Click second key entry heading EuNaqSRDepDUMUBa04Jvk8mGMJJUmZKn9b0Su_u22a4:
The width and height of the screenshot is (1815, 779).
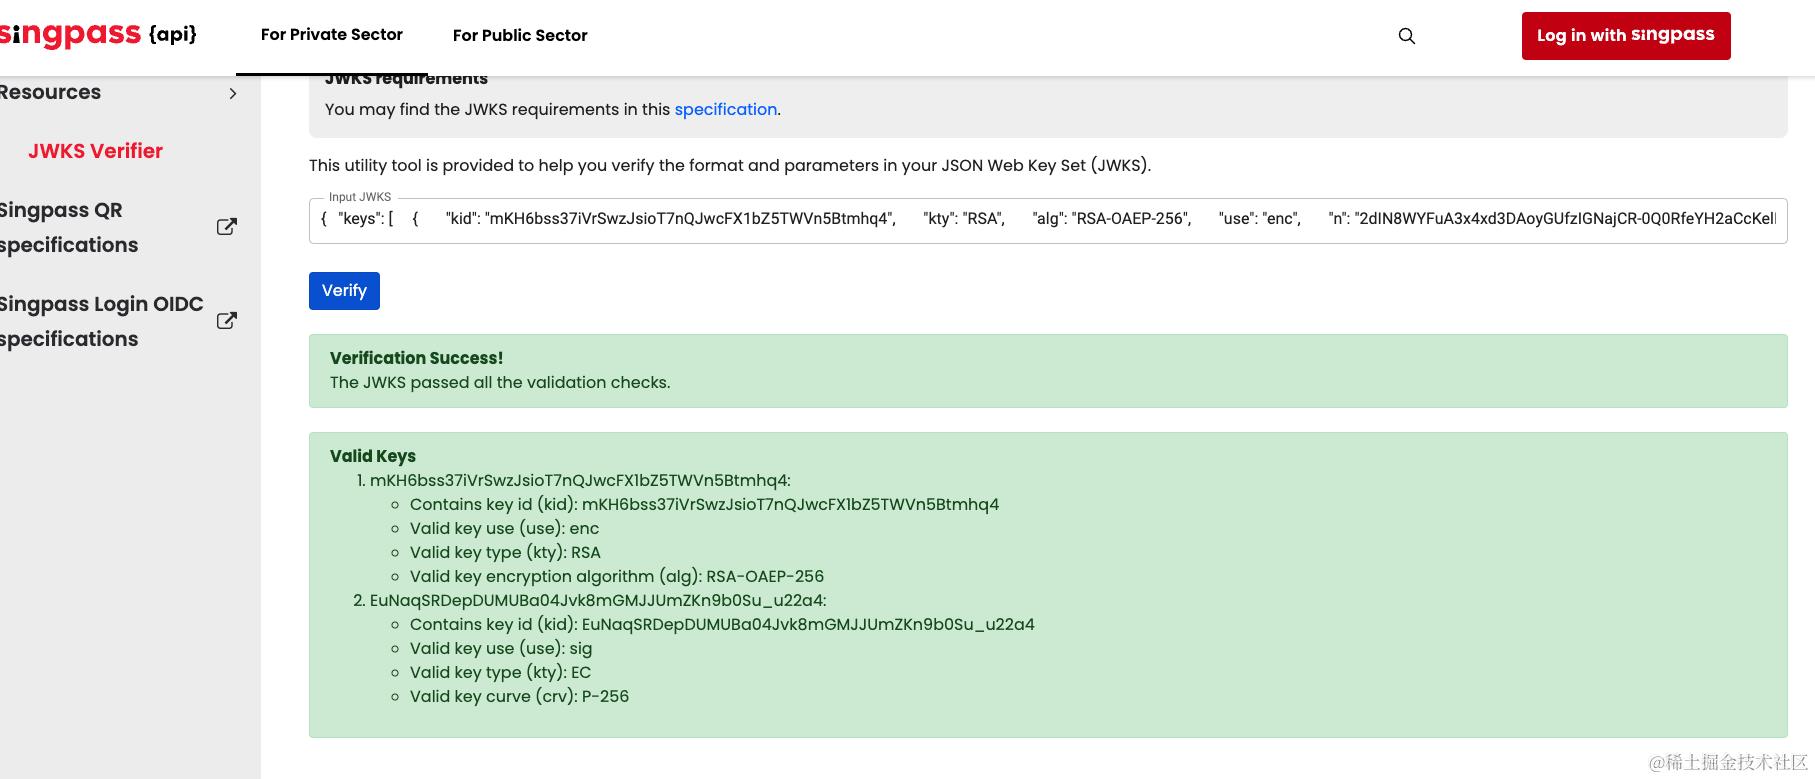pos(598,600)
